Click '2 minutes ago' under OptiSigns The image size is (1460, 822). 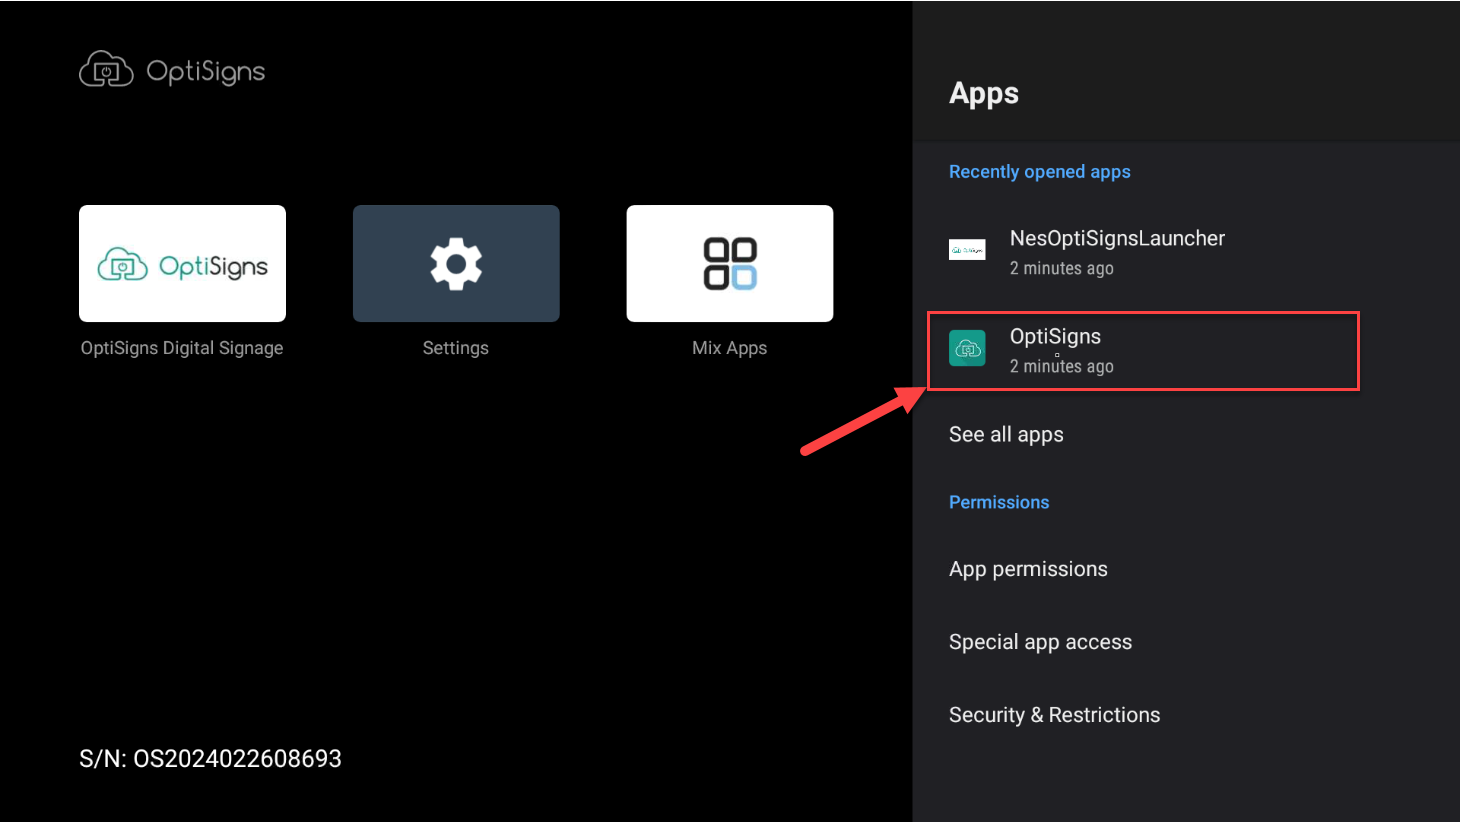tap(1061, 366)
